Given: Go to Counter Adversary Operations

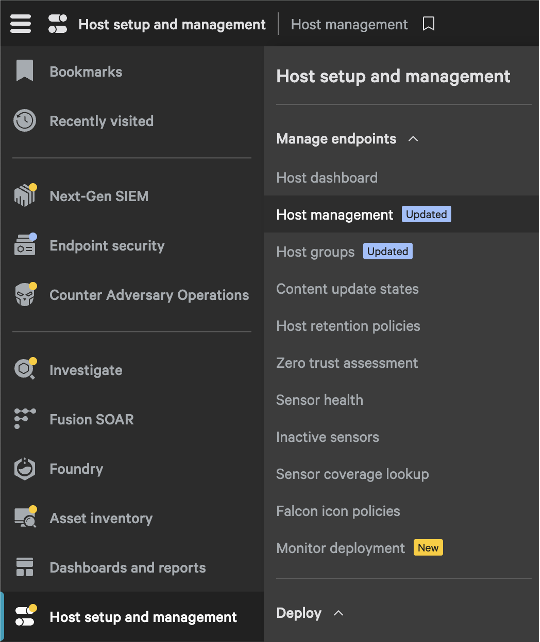Looking at the screenshot, I should pos(149,295).
